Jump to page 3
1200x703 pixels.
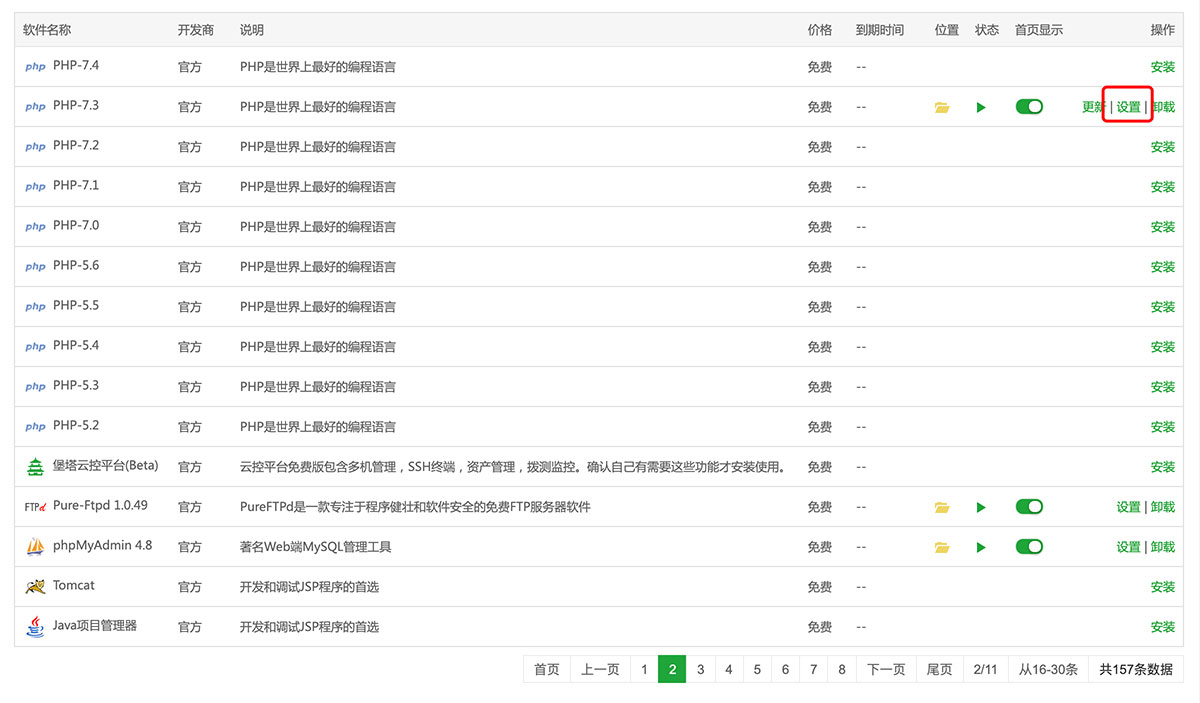click(701, 670)
